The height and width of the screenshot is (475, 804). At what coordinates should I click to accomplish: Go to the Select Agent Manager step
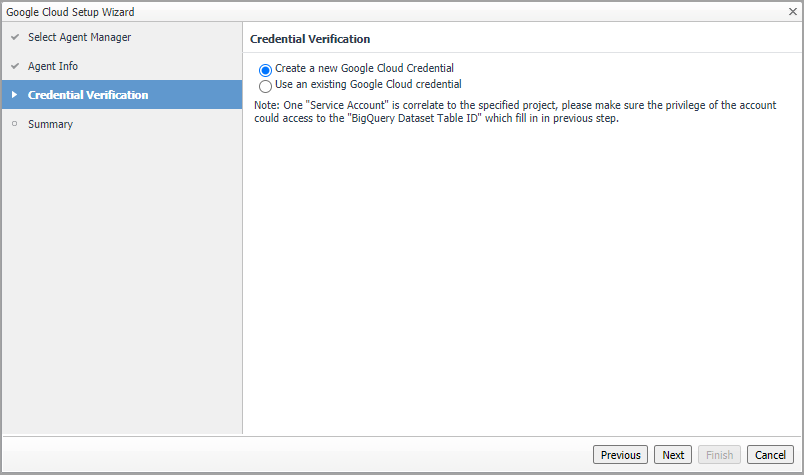click(x=79, y=37)
